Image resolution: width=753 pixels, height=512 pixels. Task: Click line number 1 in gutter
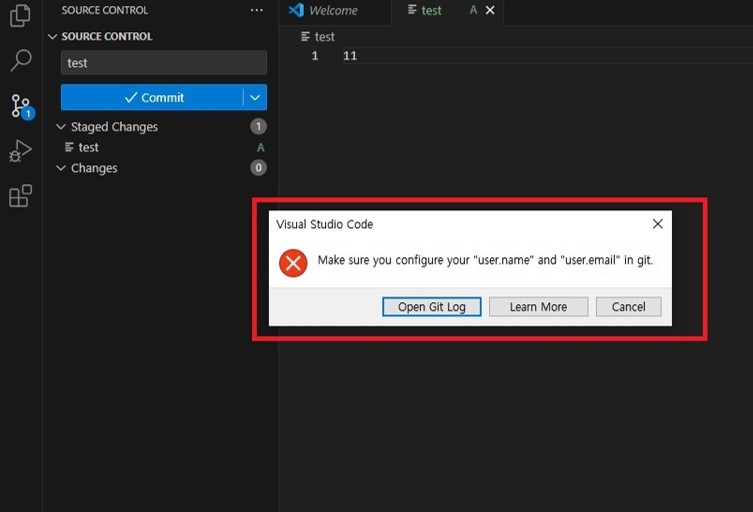tap(315, 56)
